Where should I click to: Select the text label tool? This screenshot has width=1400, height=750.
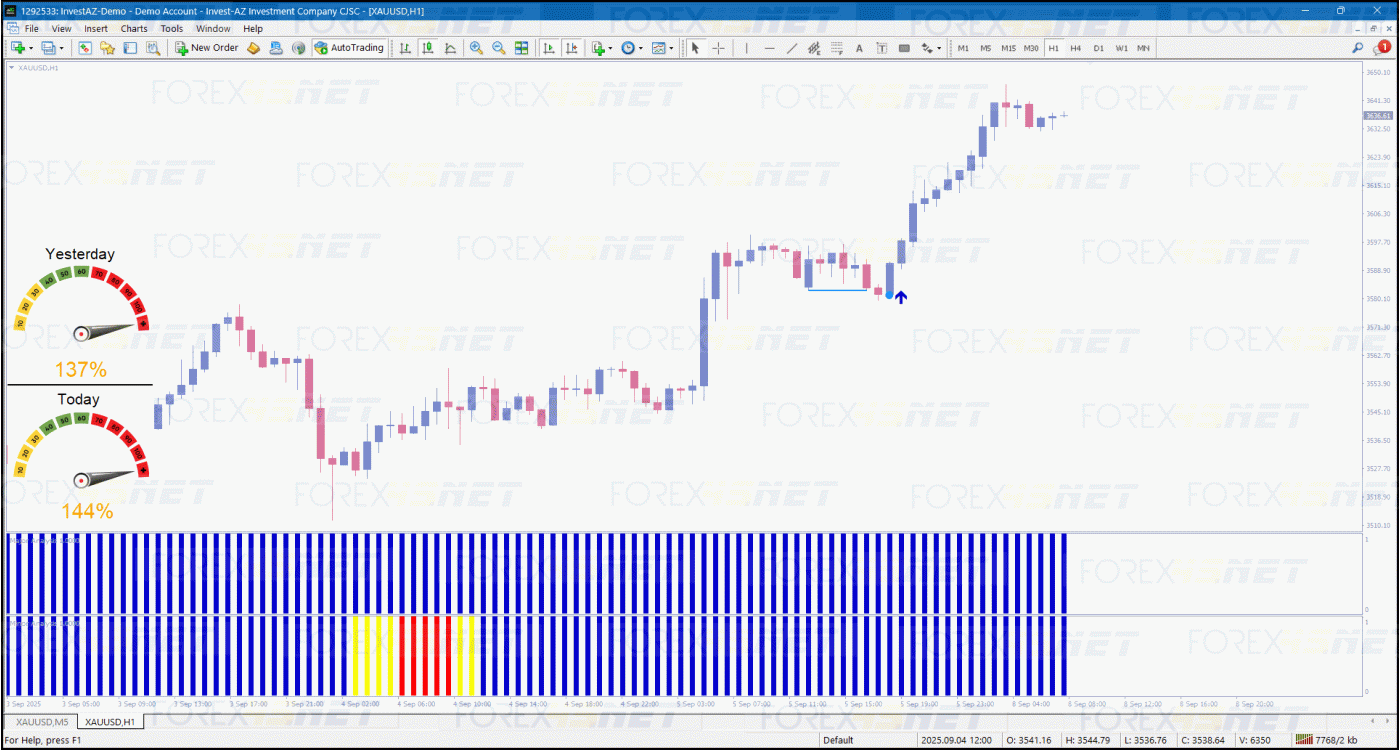tap(859, 48)
